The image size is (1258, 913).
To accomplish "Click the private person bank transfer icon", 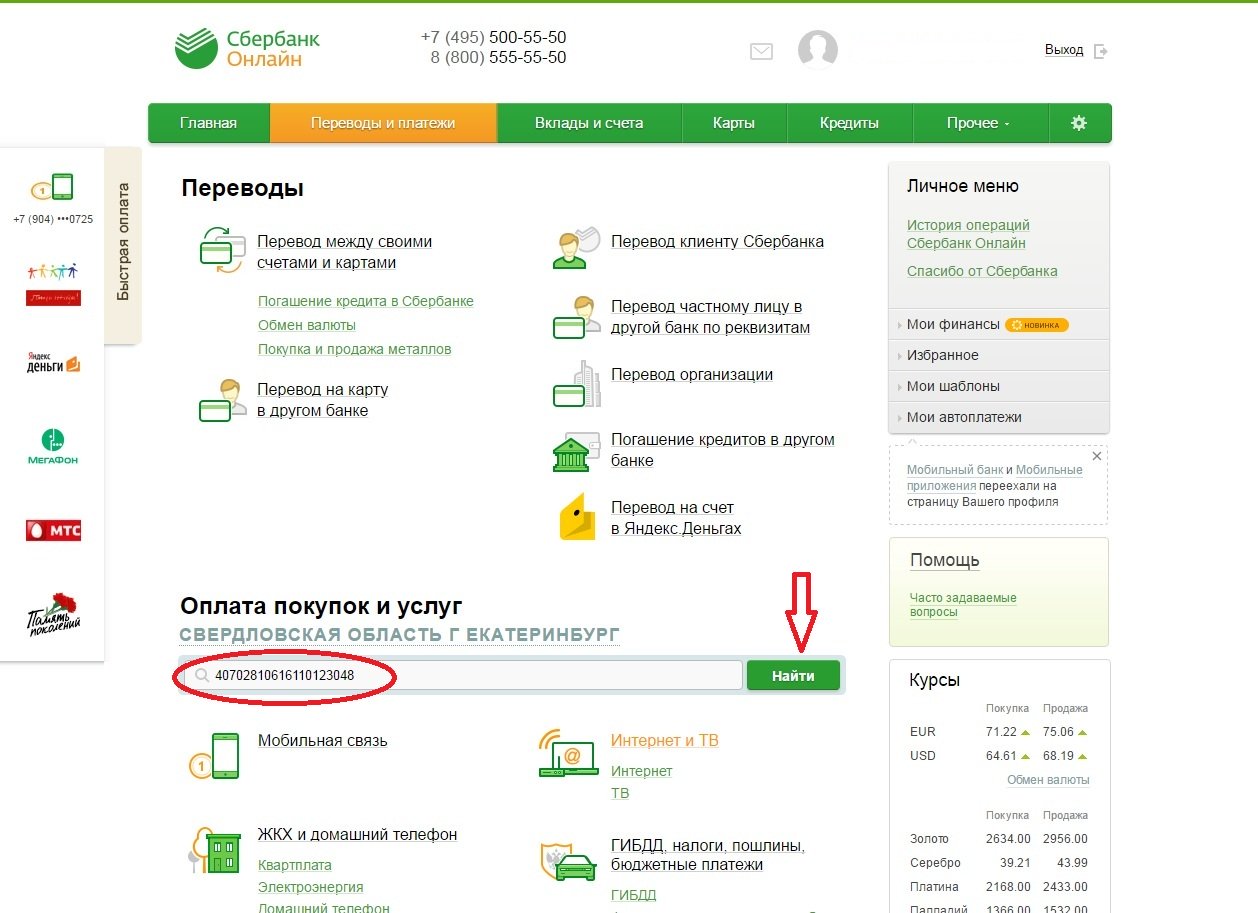I will pos(575,317).
